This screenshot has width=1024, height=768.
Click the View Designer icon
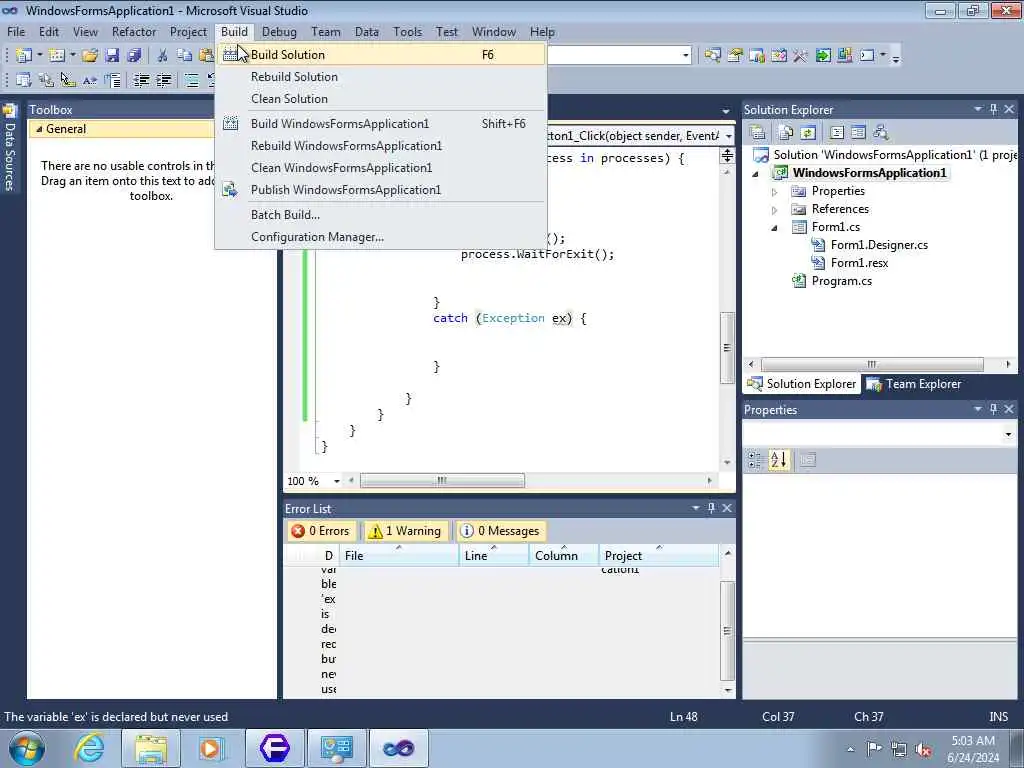(x=859, y=133)
